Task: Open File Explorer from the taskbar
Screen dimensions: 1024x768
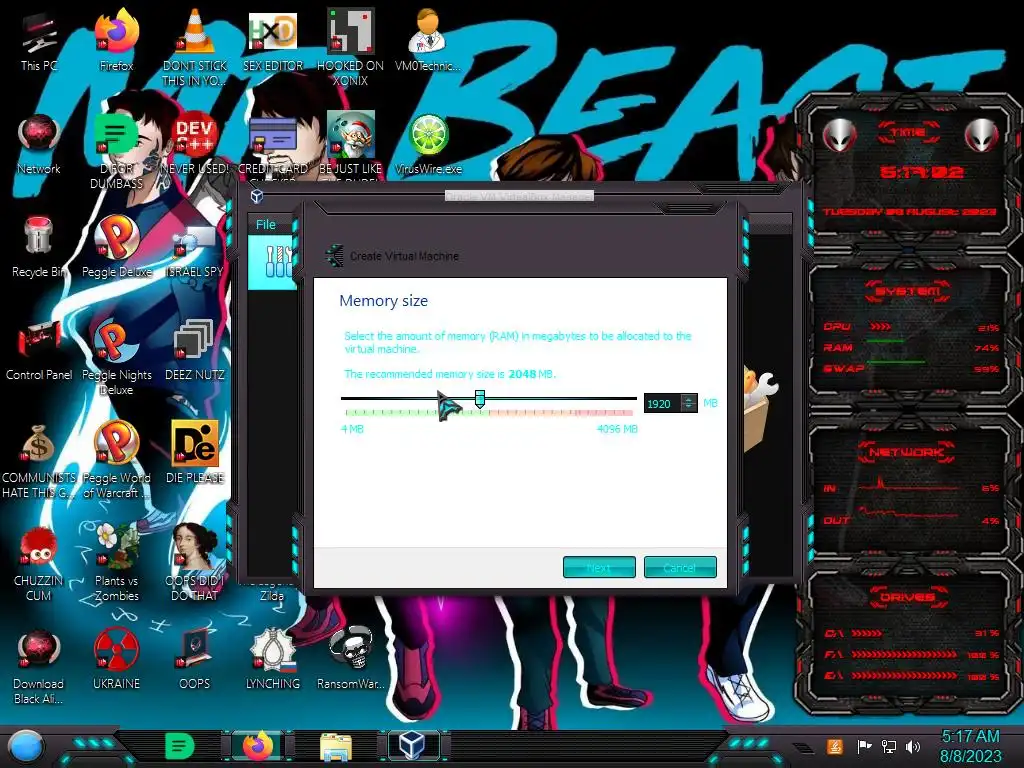Action: pos(336,747)
